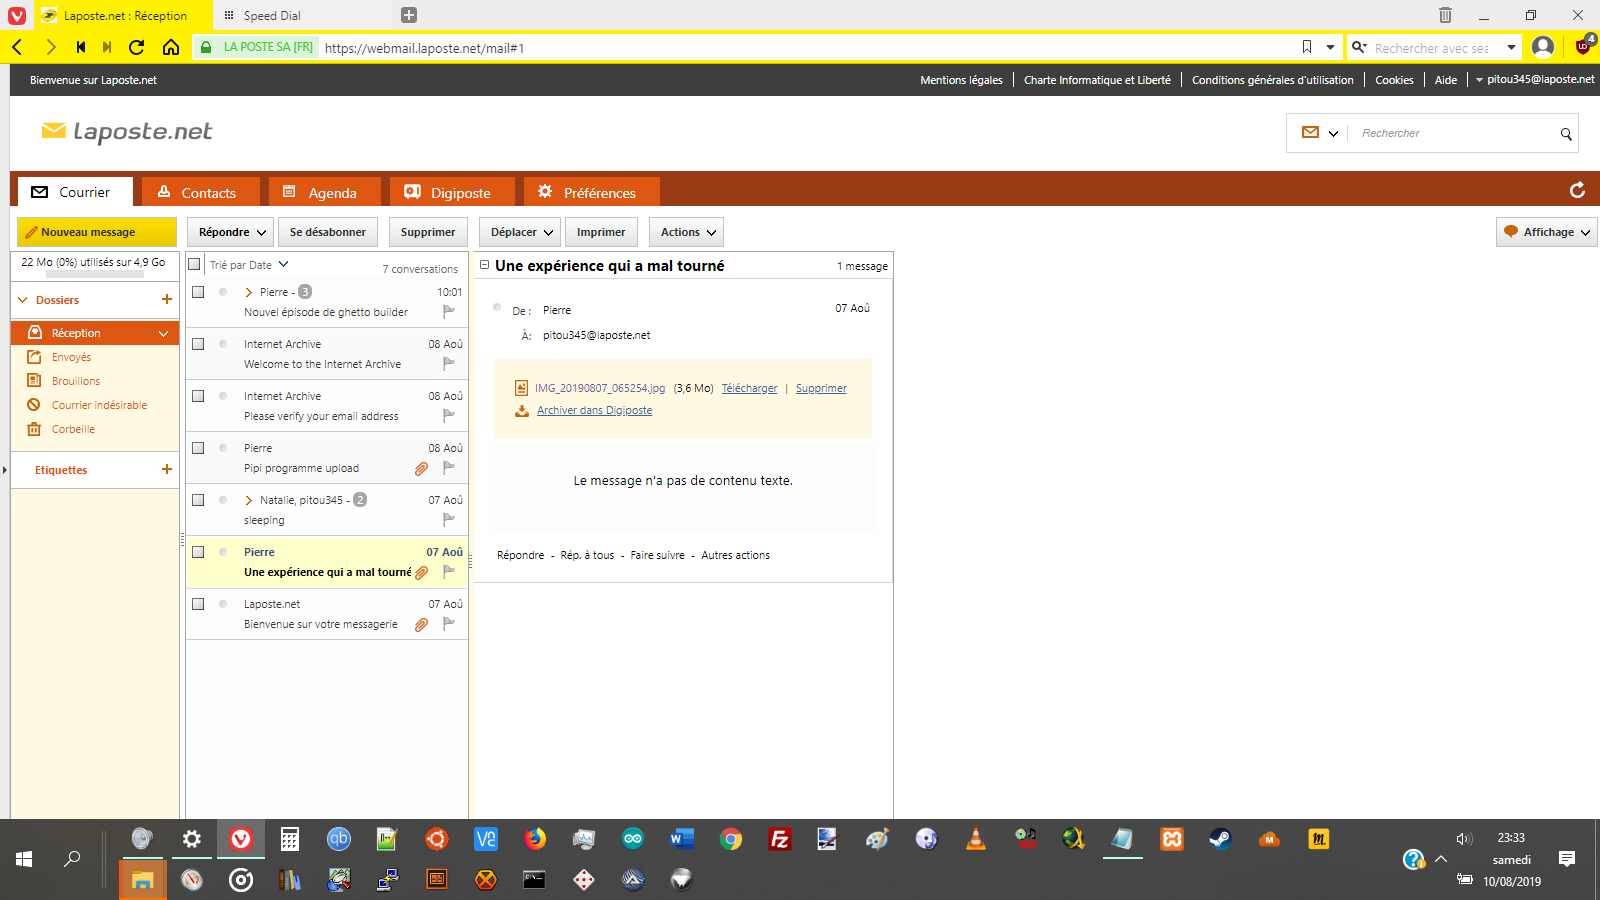Open Firefox from the taskbar
1600x900 pixels.
point(535,839)
